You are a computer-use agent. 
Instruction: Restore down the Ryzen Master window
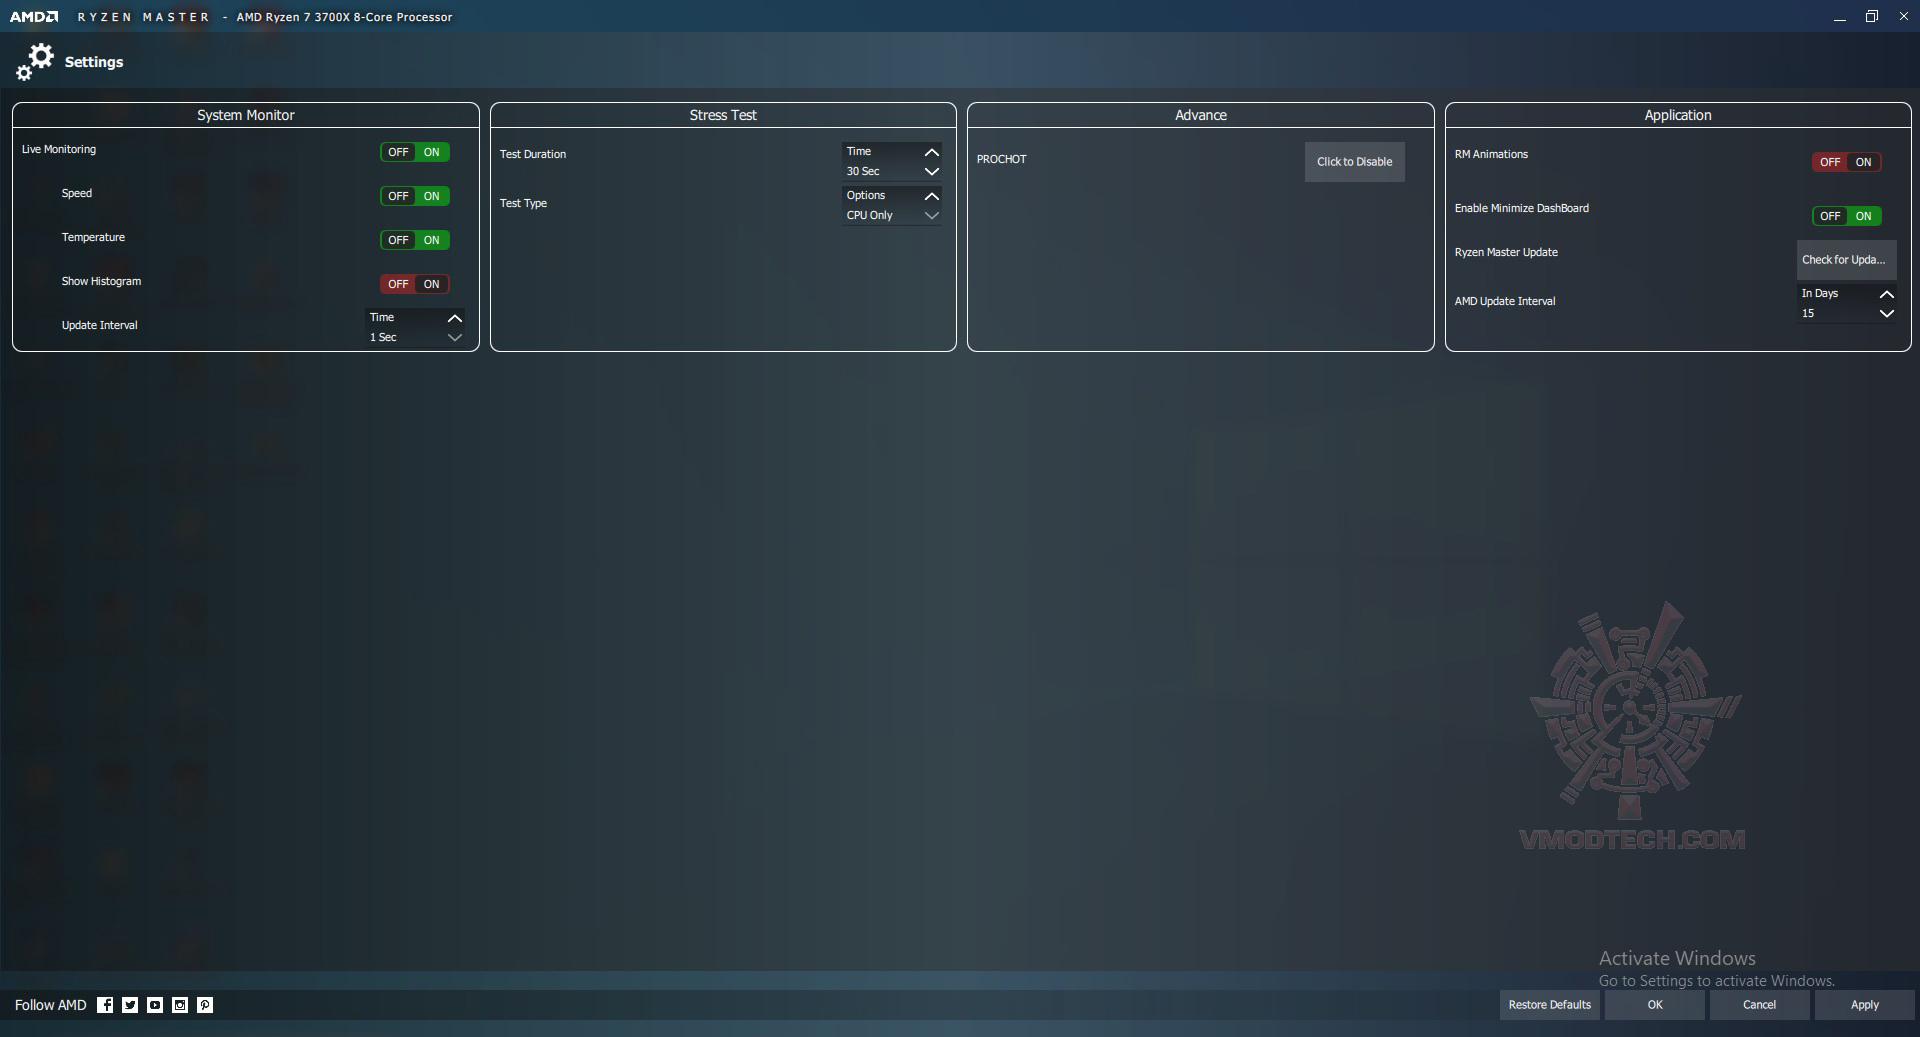(x=1872, y=17)
